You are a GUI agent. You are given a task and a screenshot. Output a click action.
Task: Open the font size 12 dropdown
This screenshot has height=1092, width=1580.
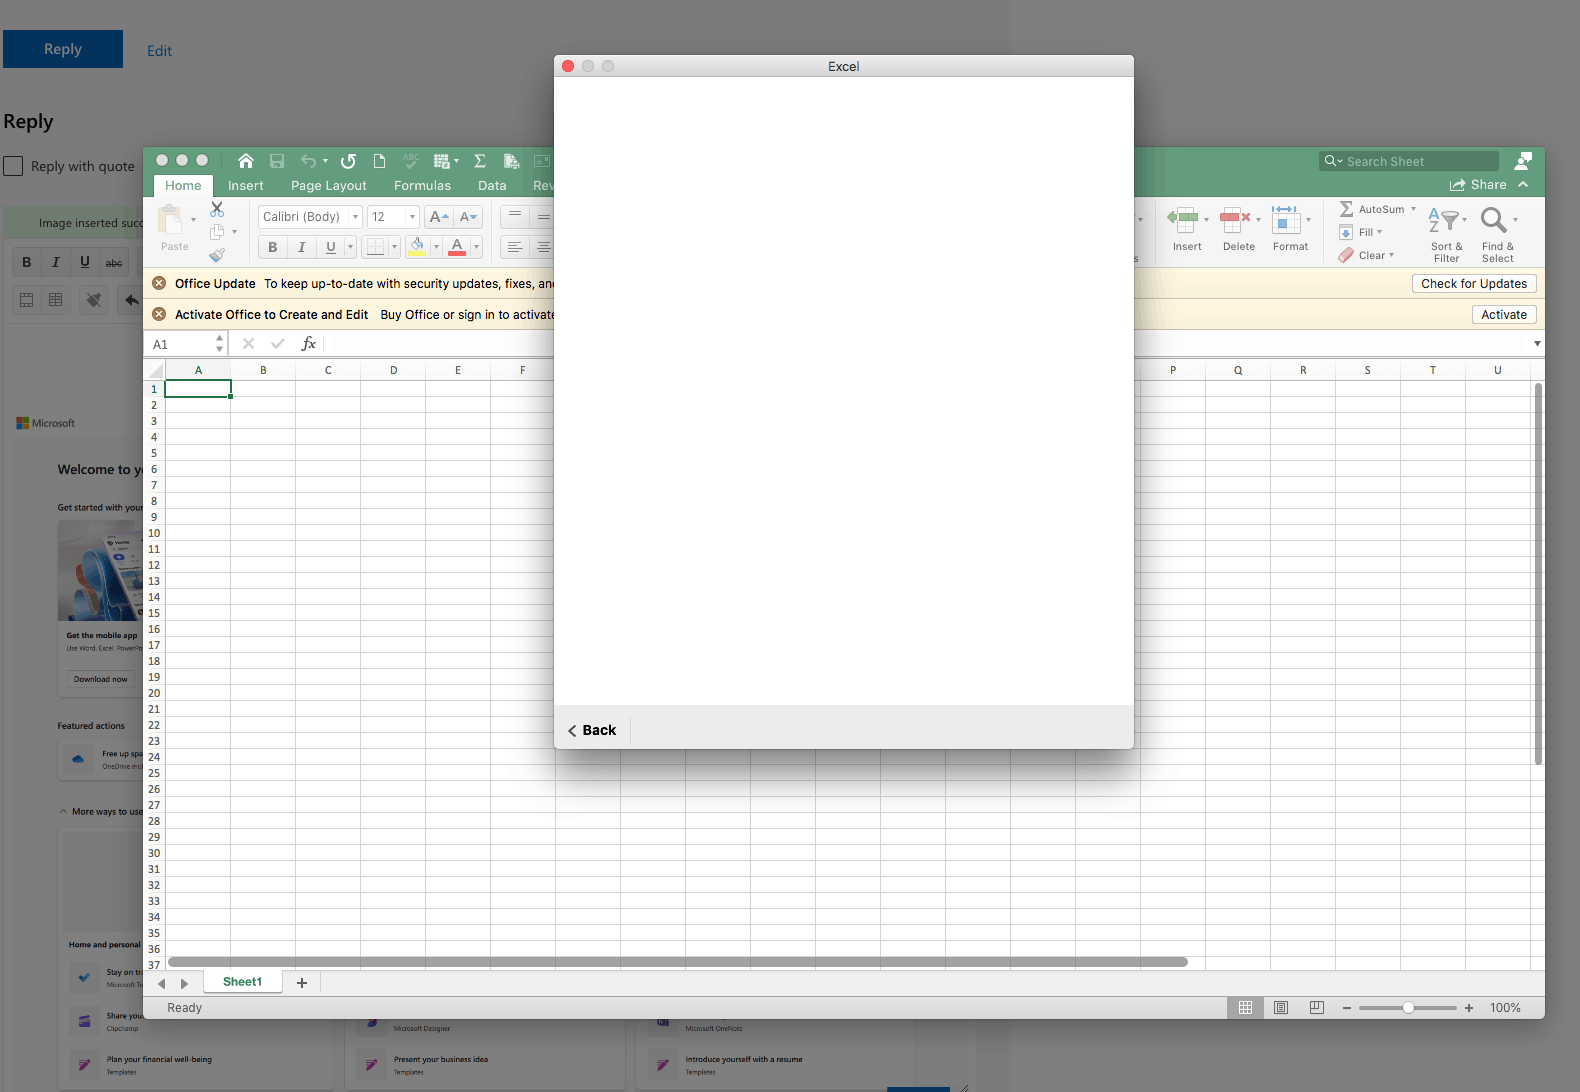click(412, 217)
